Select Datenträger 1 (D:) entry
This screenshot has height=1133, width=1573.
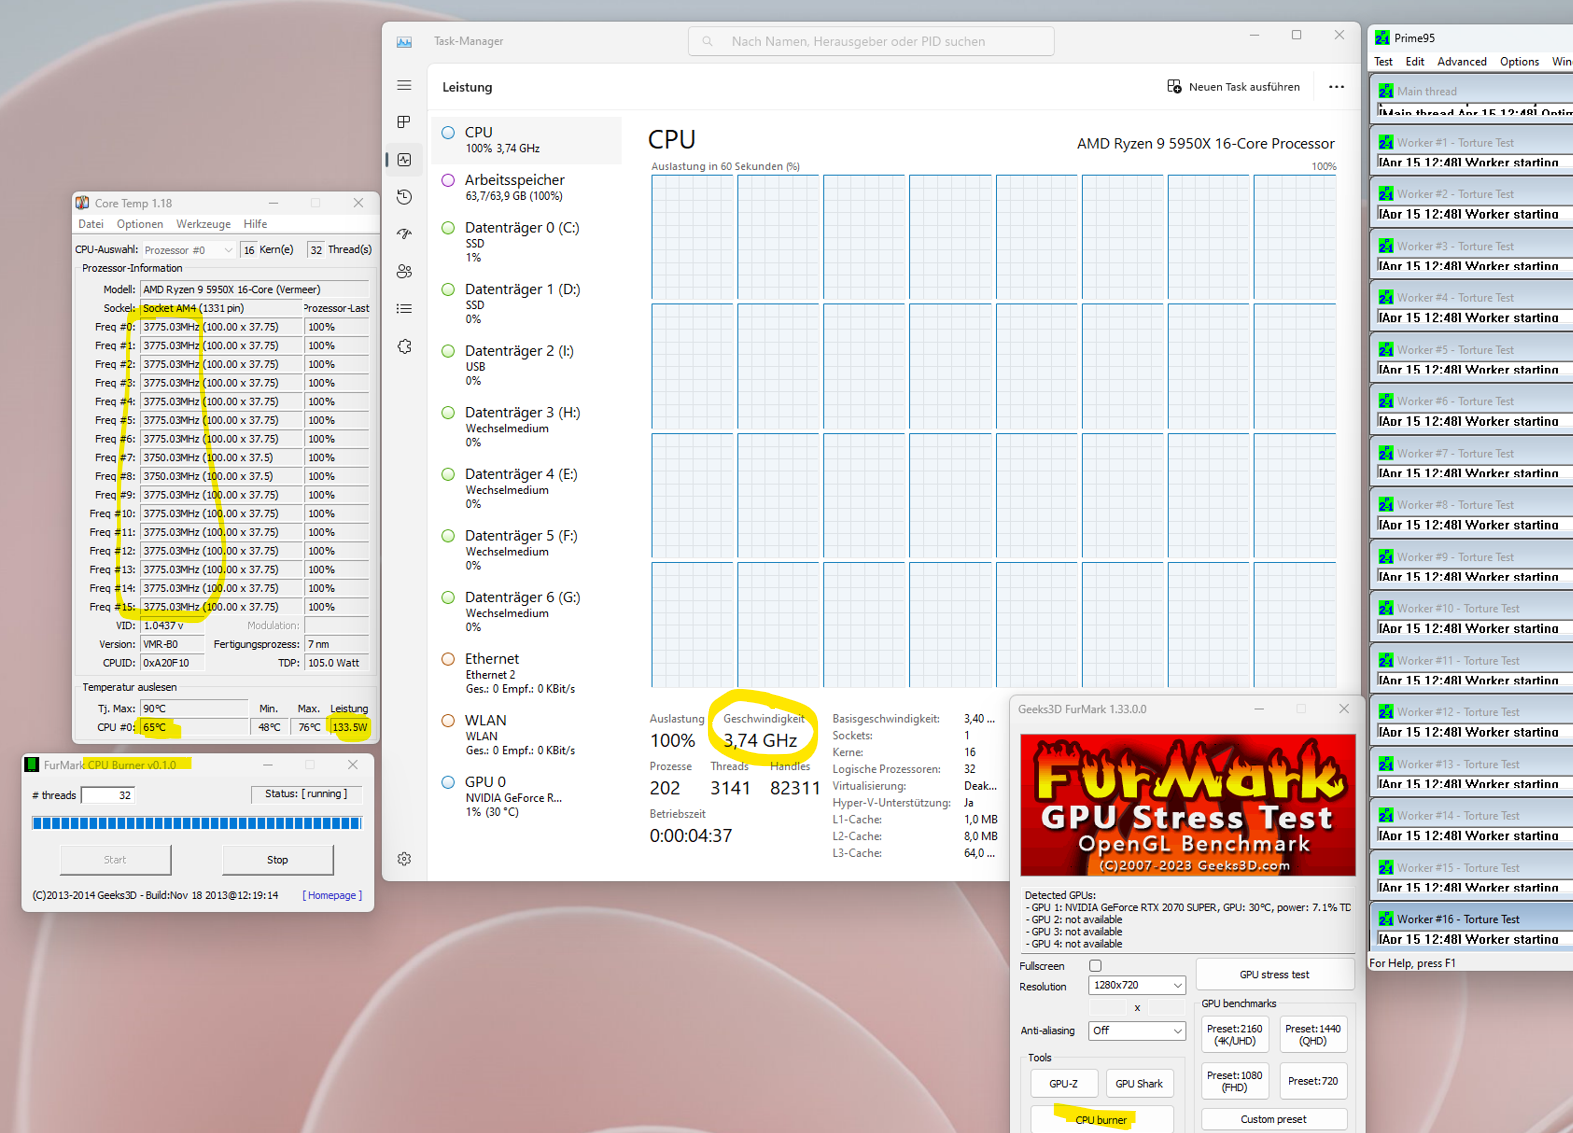pos(527,303)
